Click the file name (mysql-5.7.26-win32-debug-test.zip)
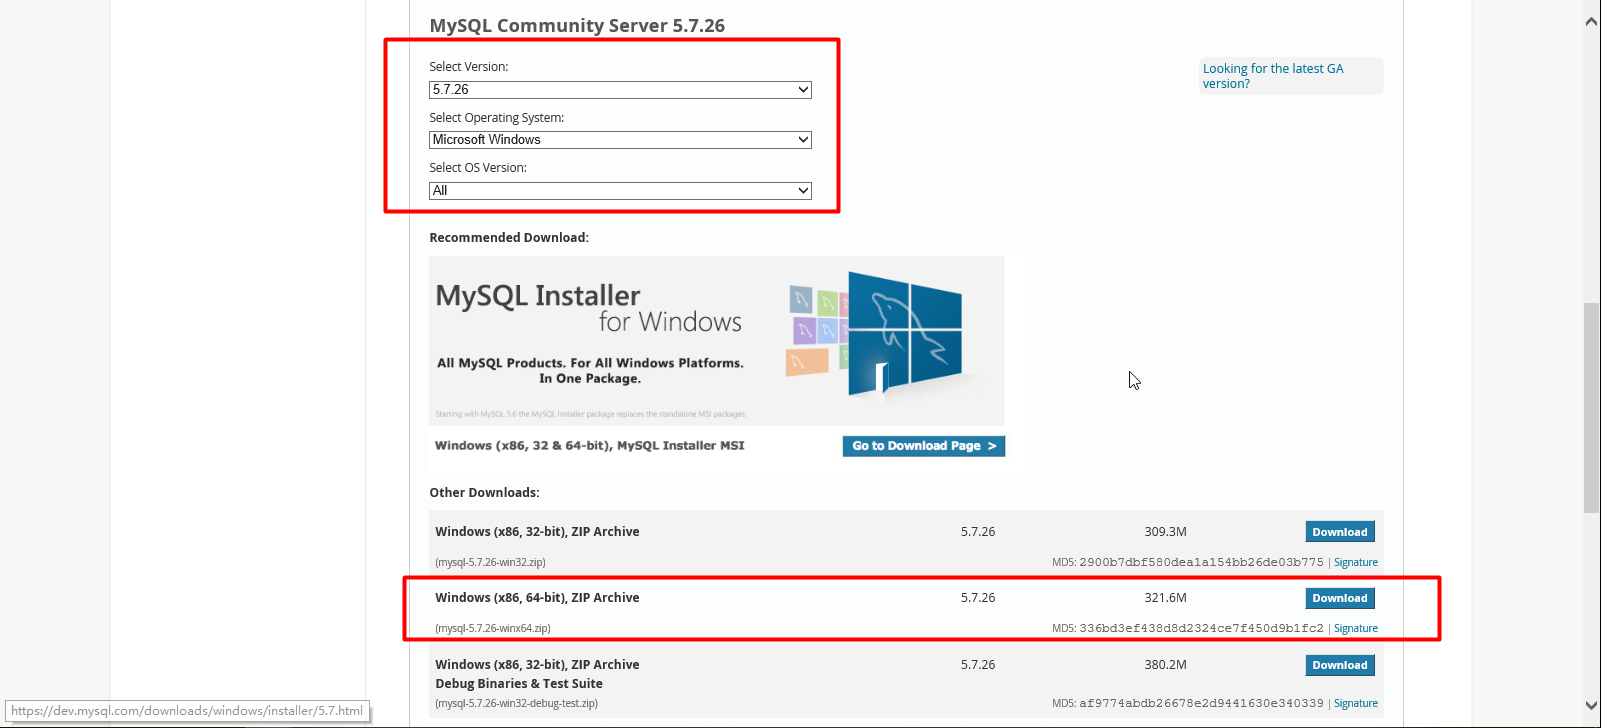Image resolution: width=1601 pixels, height=728 pixels. [x=516, y=704]
